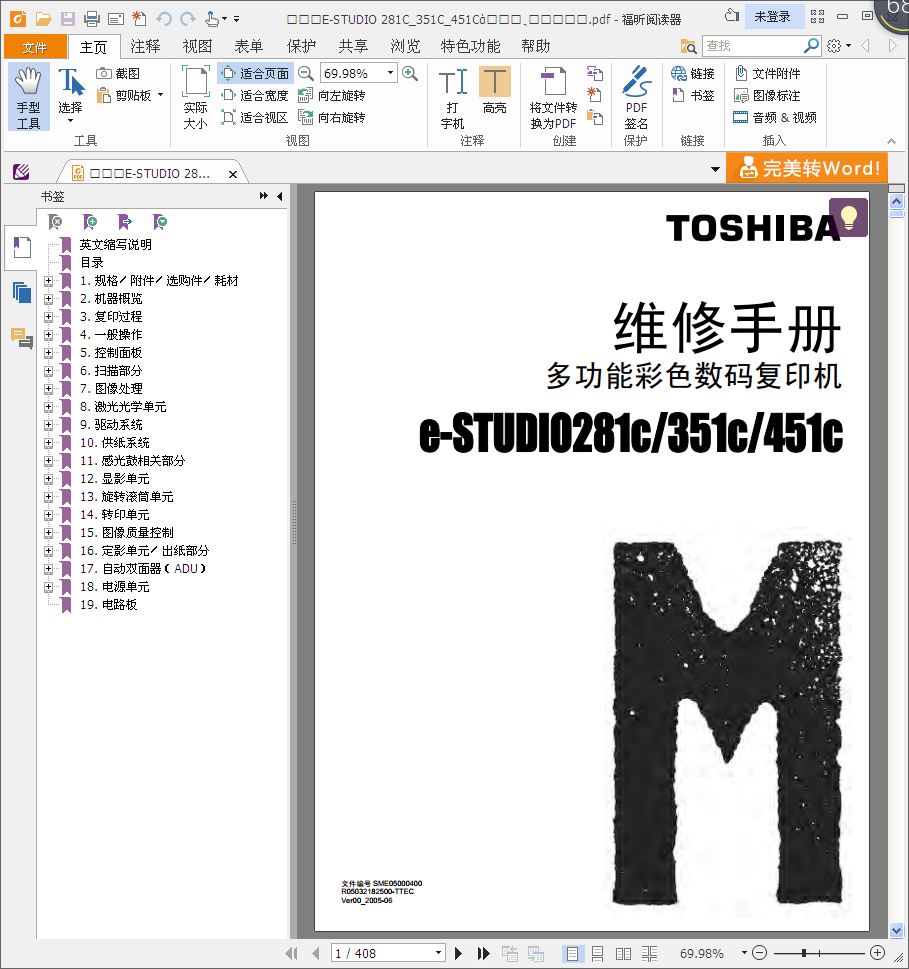The height and width of the screenshot is (969, 909).
Task: Click the Print icon in the quick access toolbar
Action: [x=91, y=19]
